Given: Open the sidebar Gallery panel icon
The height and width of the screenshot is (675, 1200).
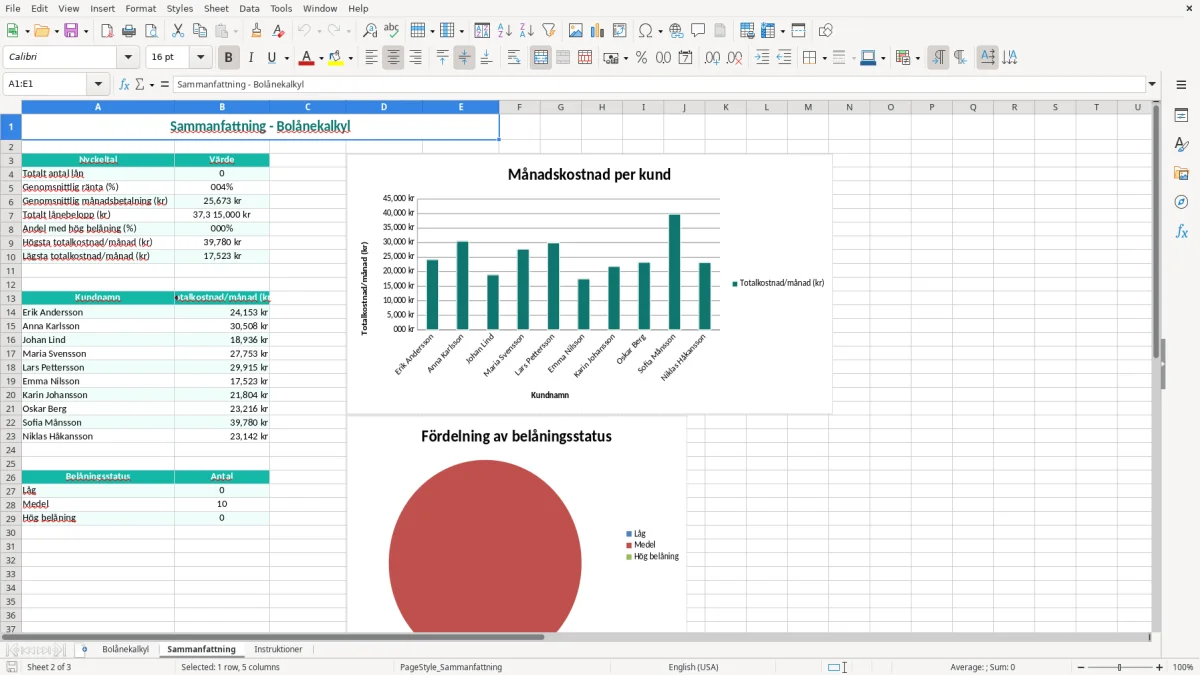Looking at the screenshot, I should [x=1181, y=173].
